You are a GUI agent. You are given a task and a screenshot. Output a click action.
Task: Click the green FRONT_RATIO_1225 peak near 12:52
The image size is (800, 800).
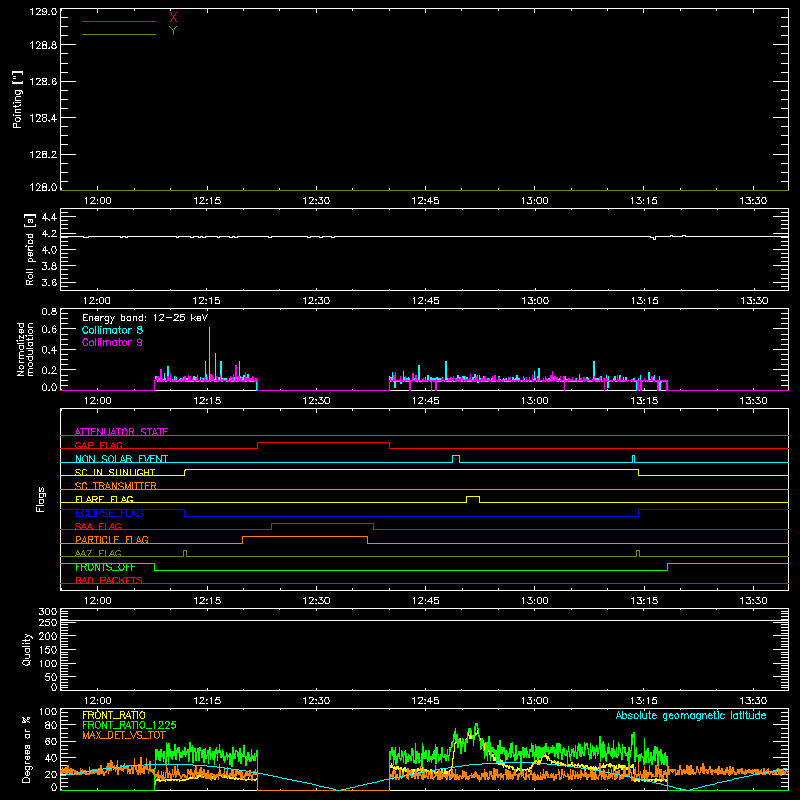477,726
